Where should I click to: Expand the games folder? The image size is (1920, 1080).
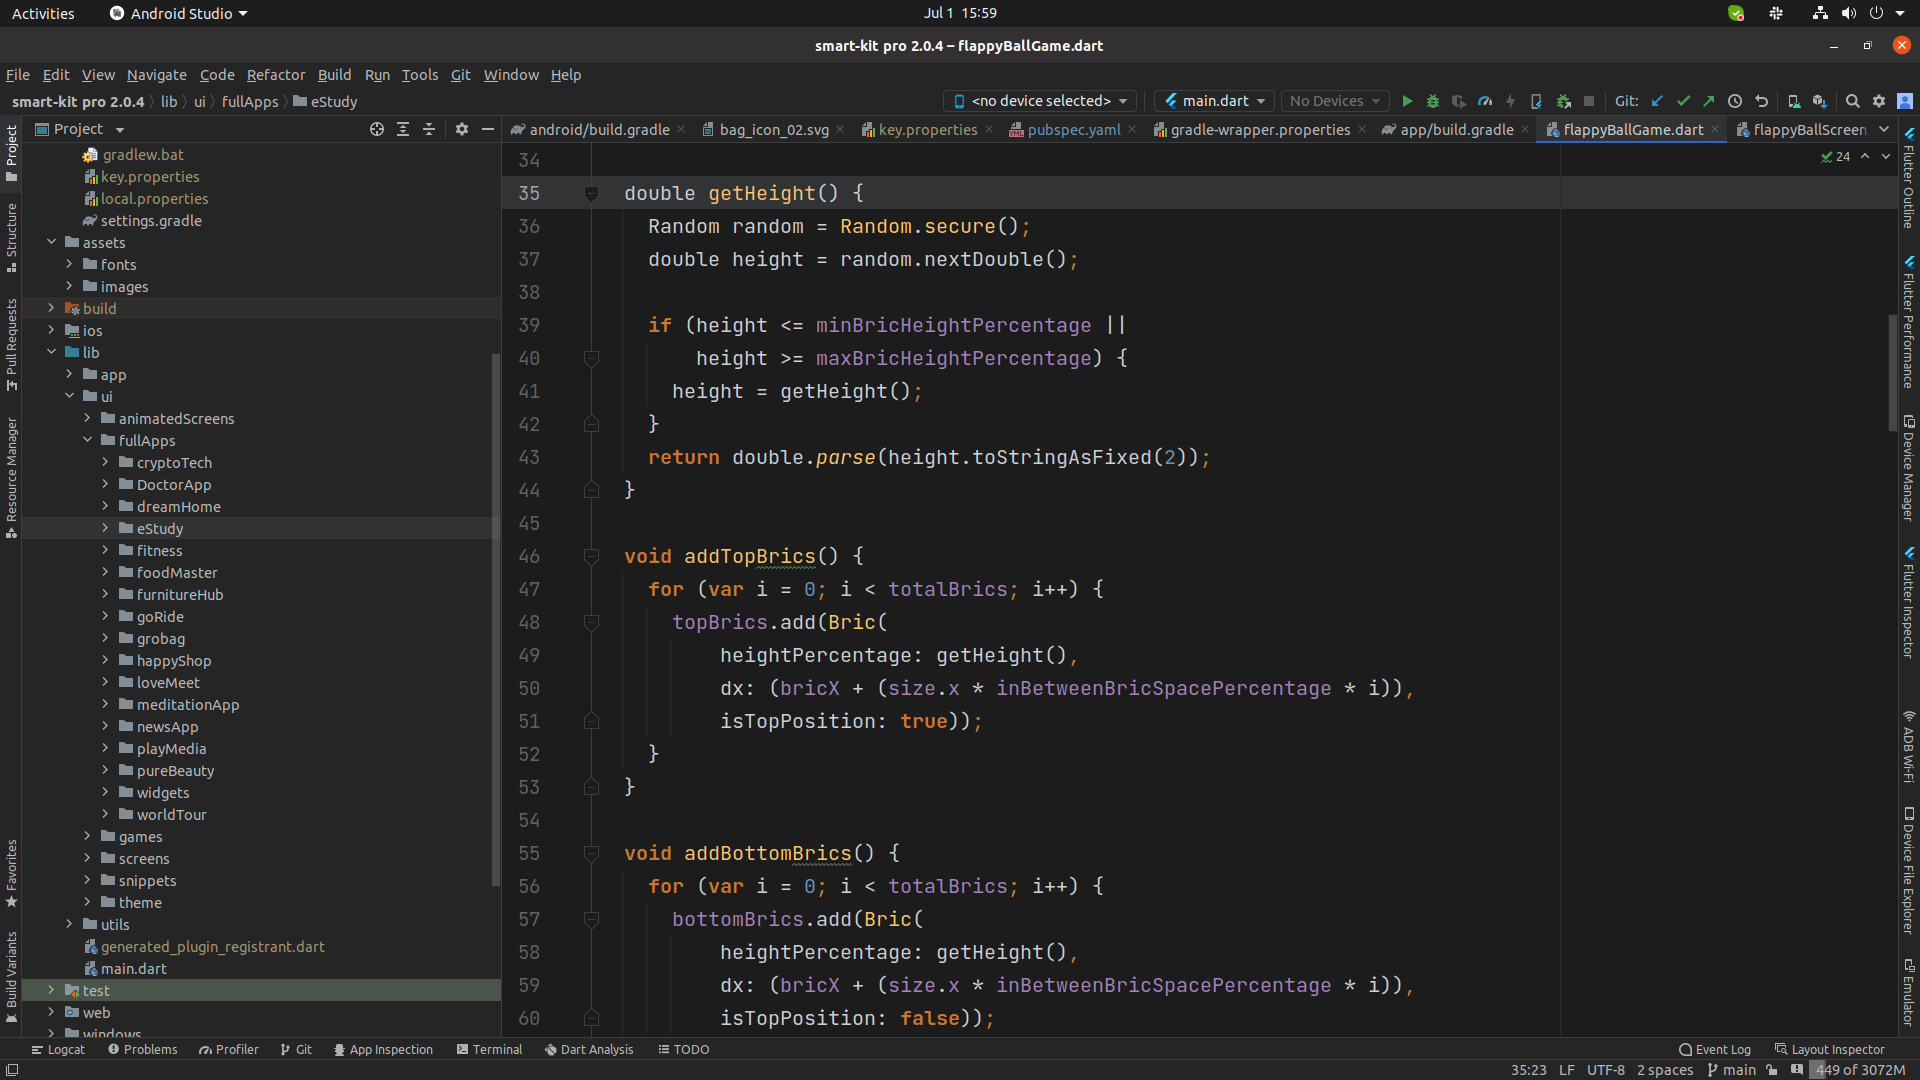[x=87, y=836]
